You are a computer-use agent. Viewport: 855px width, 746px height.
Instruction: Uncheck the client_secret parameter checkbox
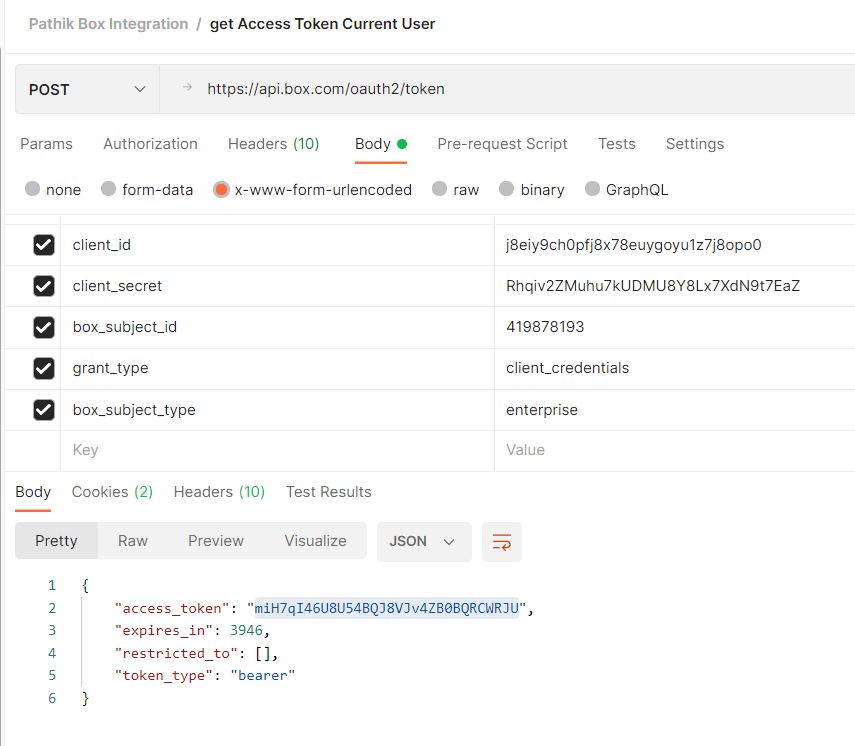[44, 286]
